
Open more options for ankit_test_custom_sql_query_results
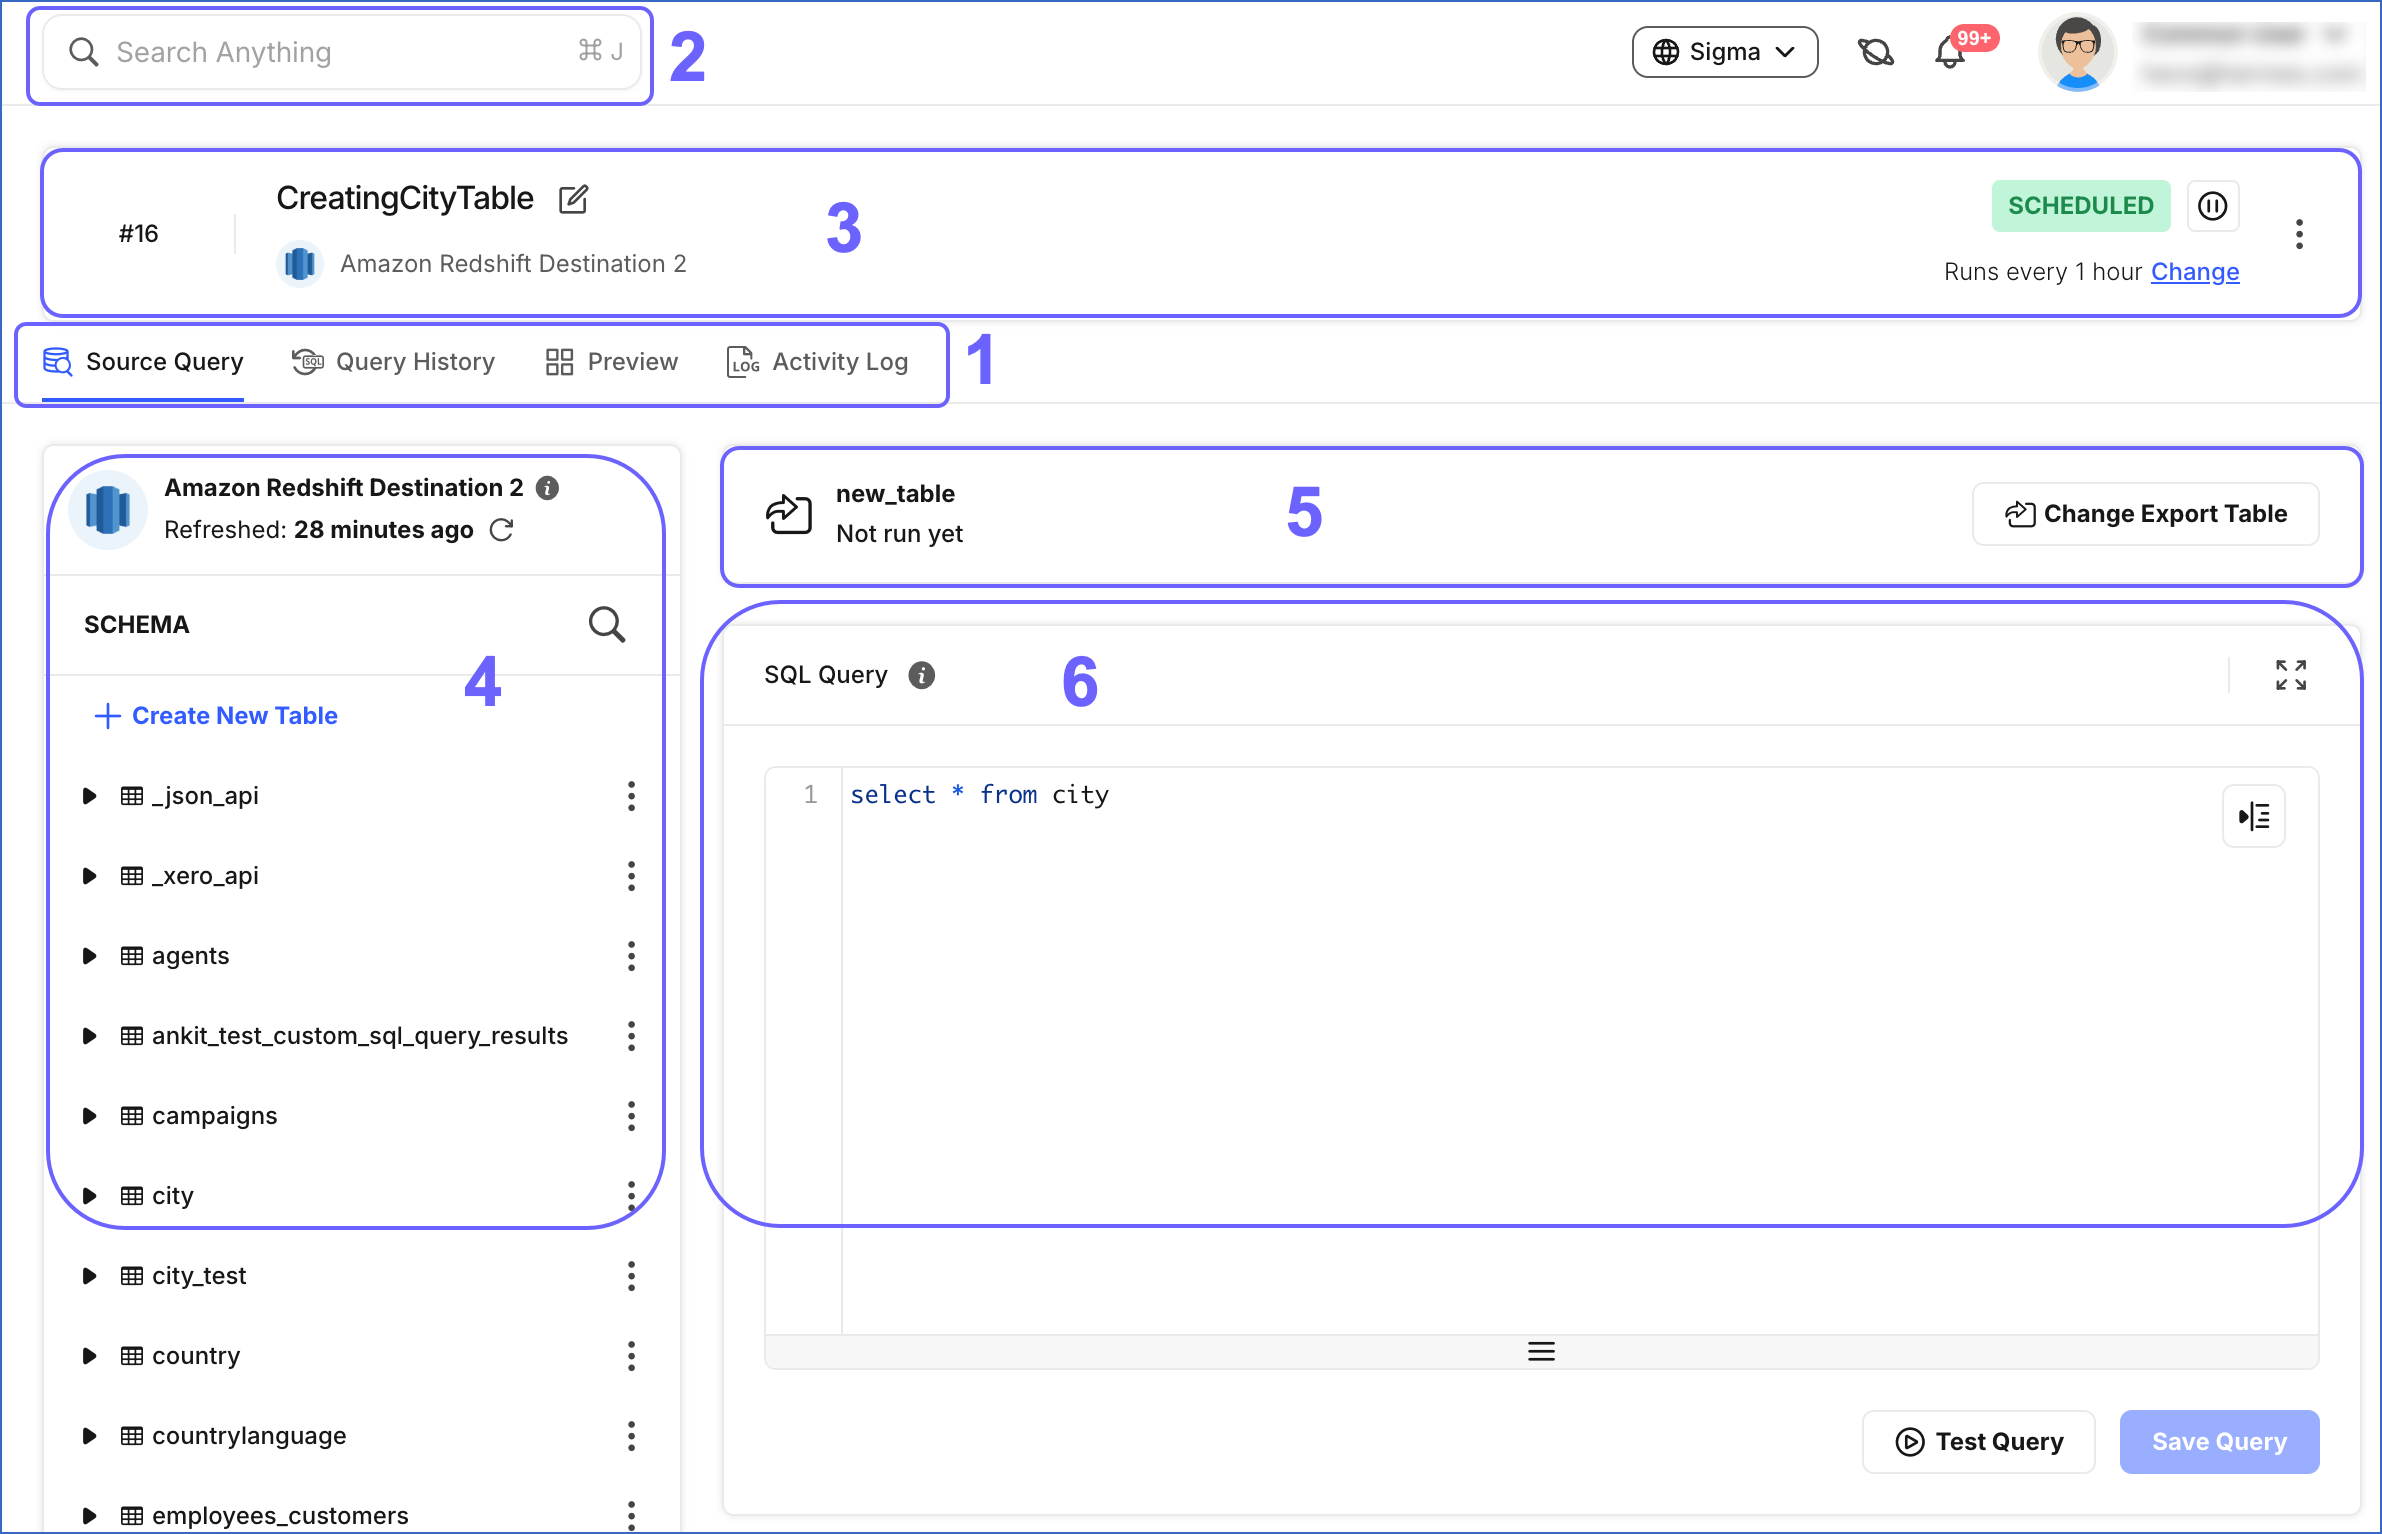631,1036
